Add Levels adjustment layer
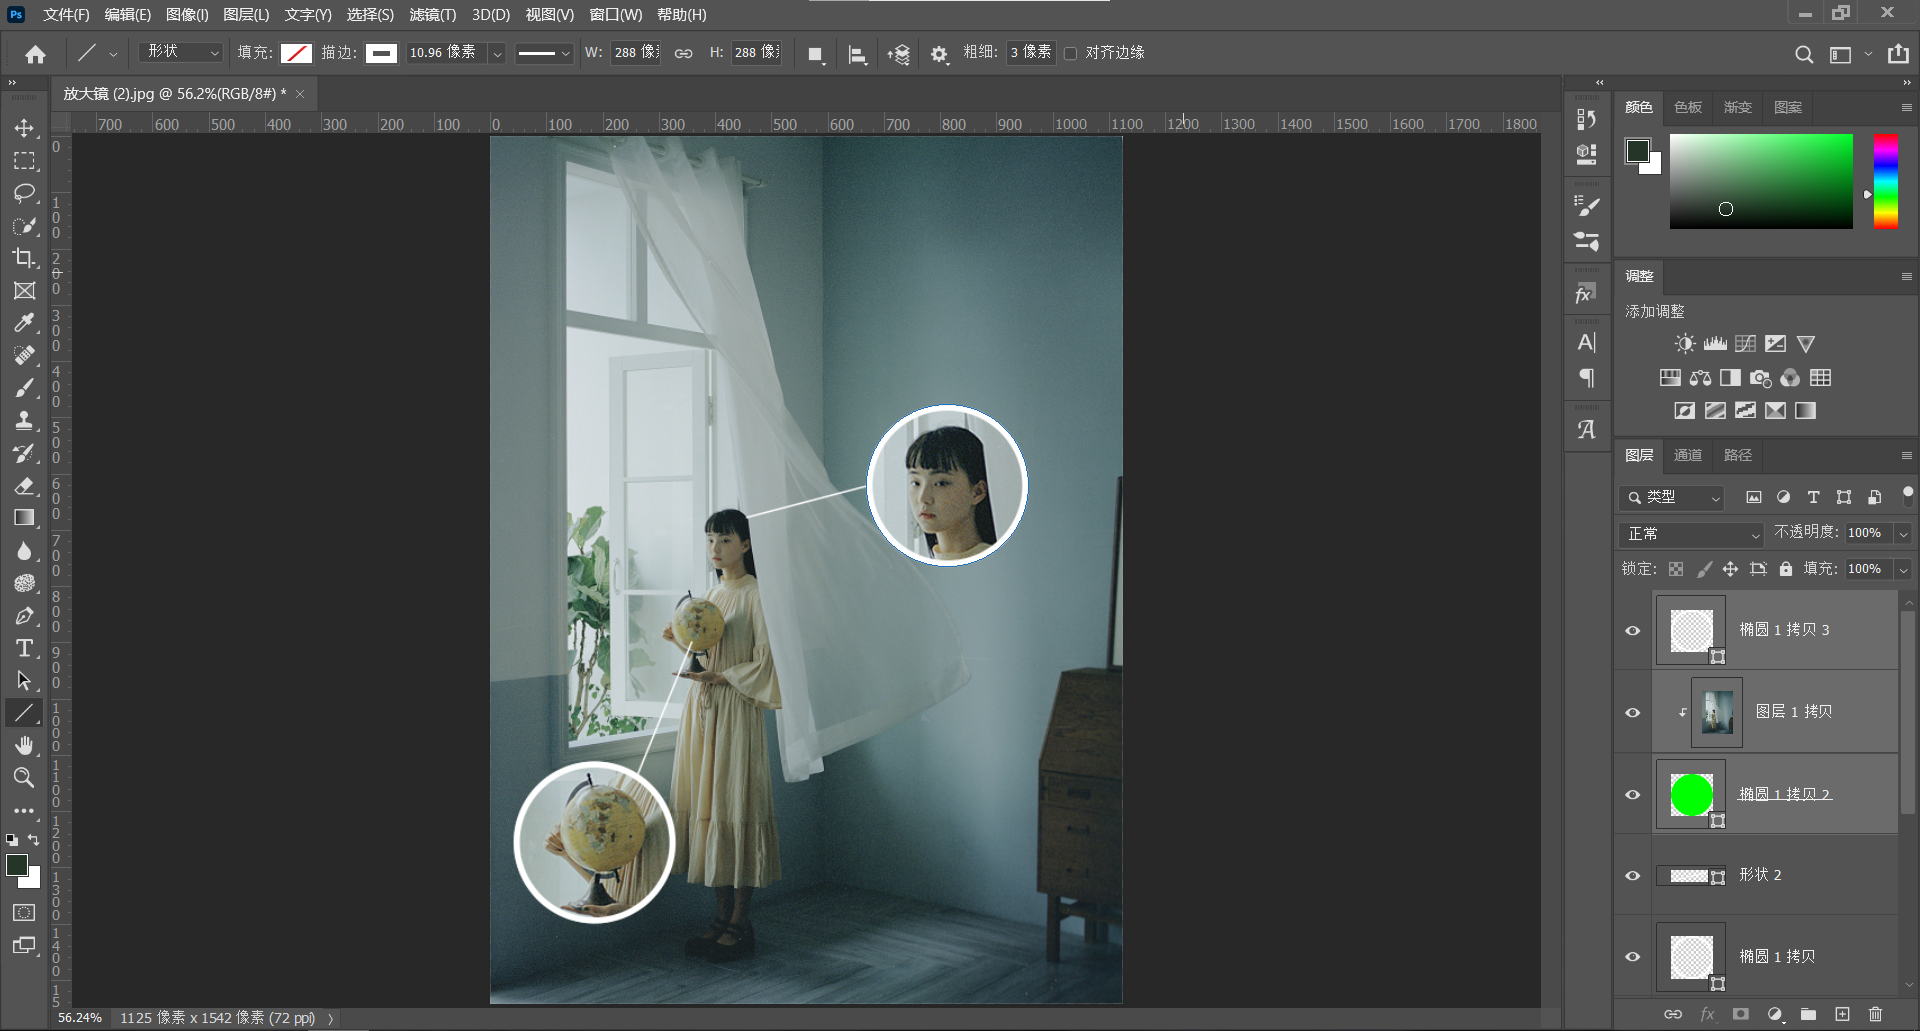This screenshot has width=1920, height=1031. [1715, 344]
